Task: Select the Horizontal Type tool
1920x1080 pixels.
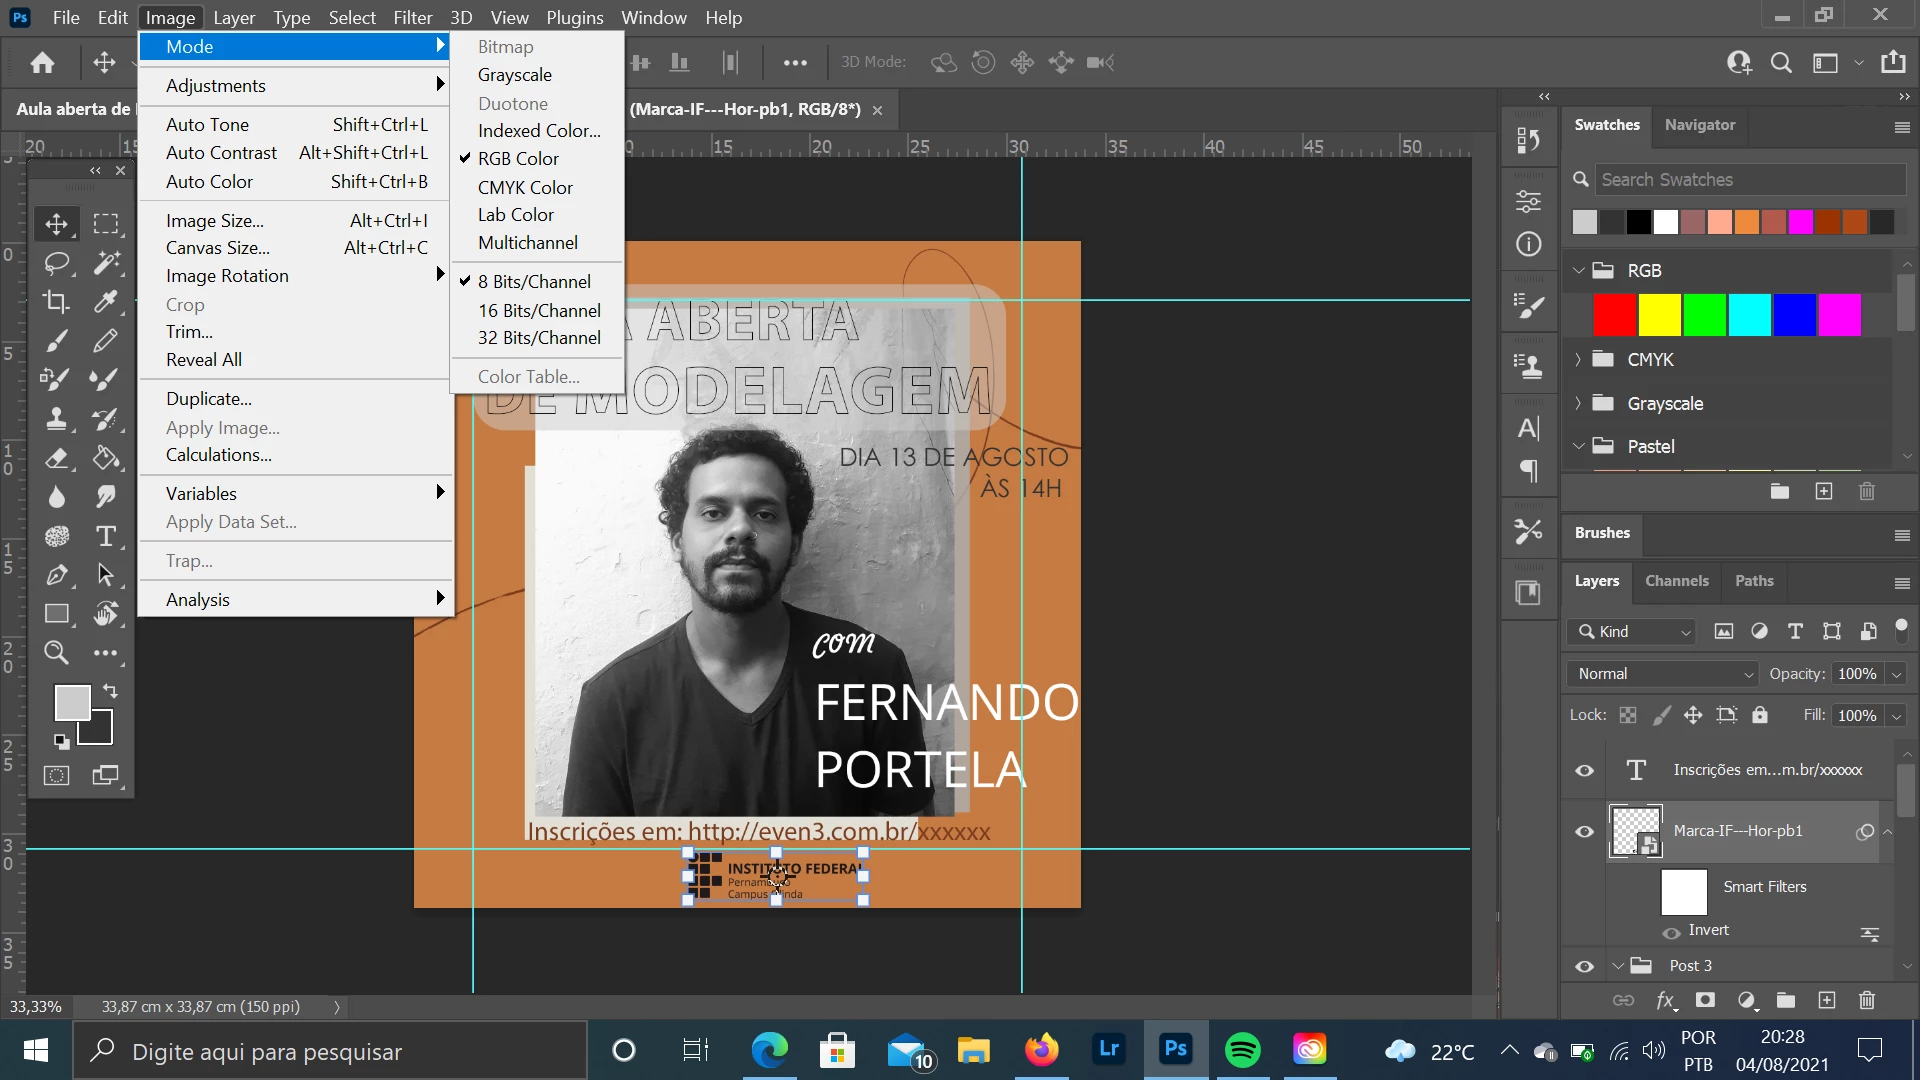Action: point(105,536)
